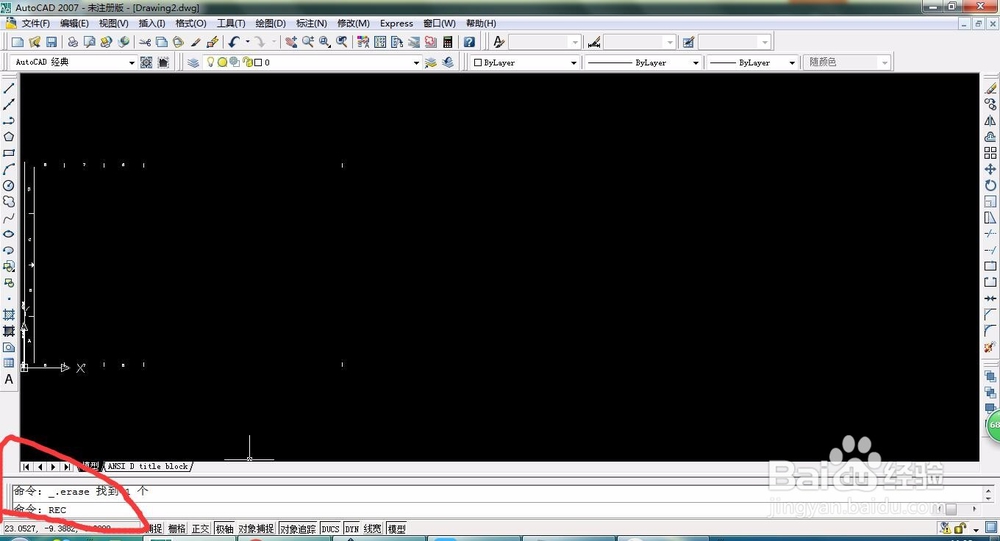Select the Multiline Text A tool
The image size is (1000, 541).
(x=9, y=379)
